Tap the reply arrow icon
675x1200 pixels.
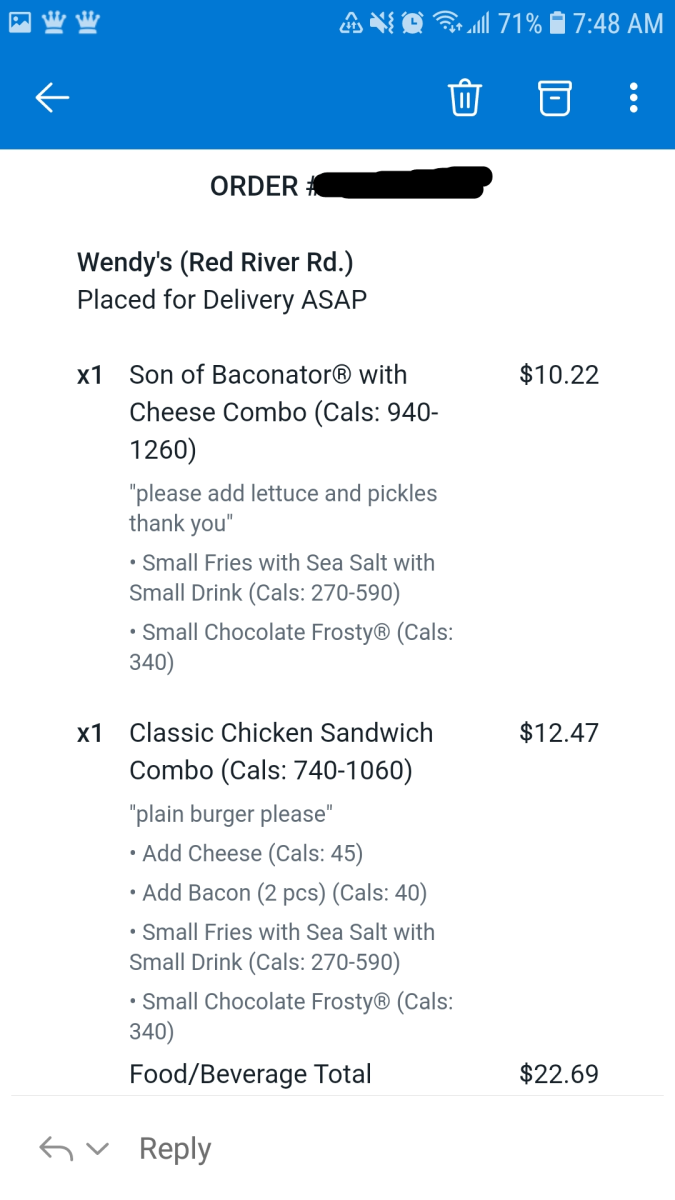[x=56, y=1149]
